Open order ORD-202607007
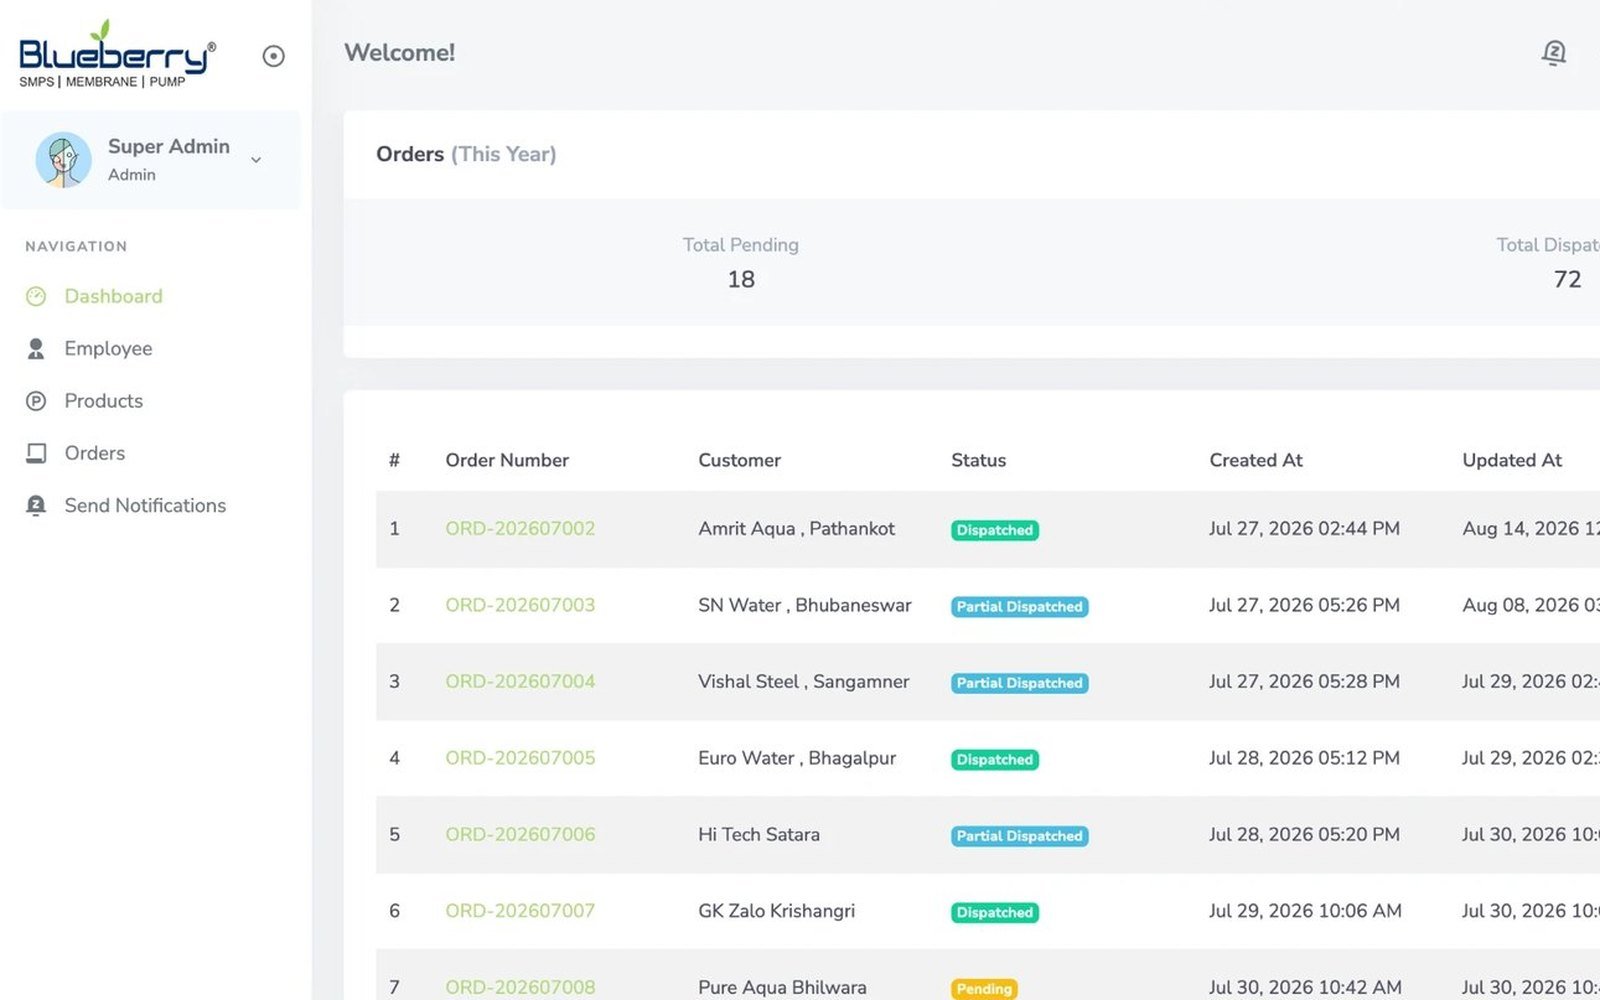 520,911
